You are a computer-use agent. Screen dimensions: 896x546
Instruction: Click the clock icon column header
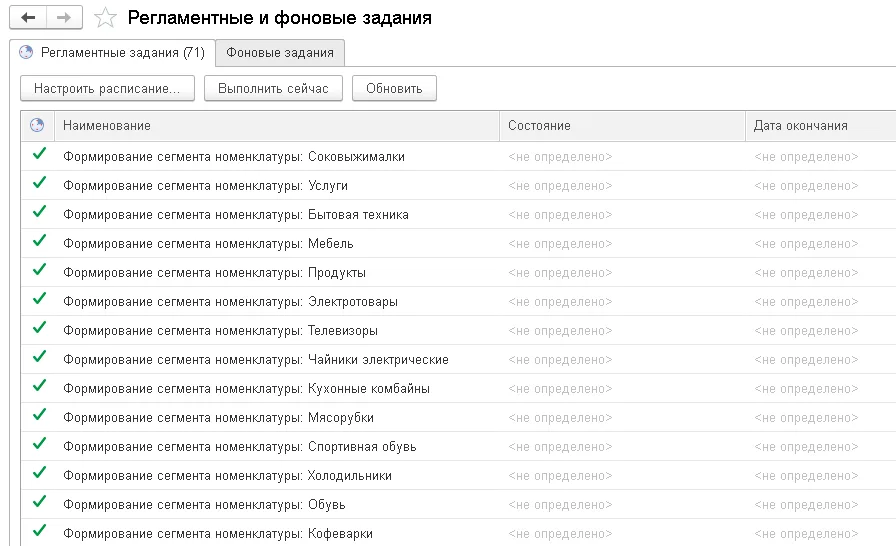(37, 125)
